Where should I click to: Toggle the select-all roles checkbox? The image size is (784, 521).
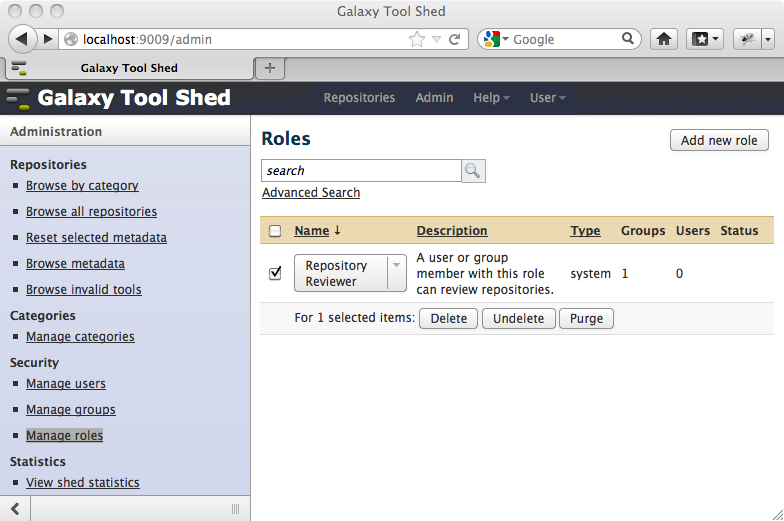pos(275,230)
